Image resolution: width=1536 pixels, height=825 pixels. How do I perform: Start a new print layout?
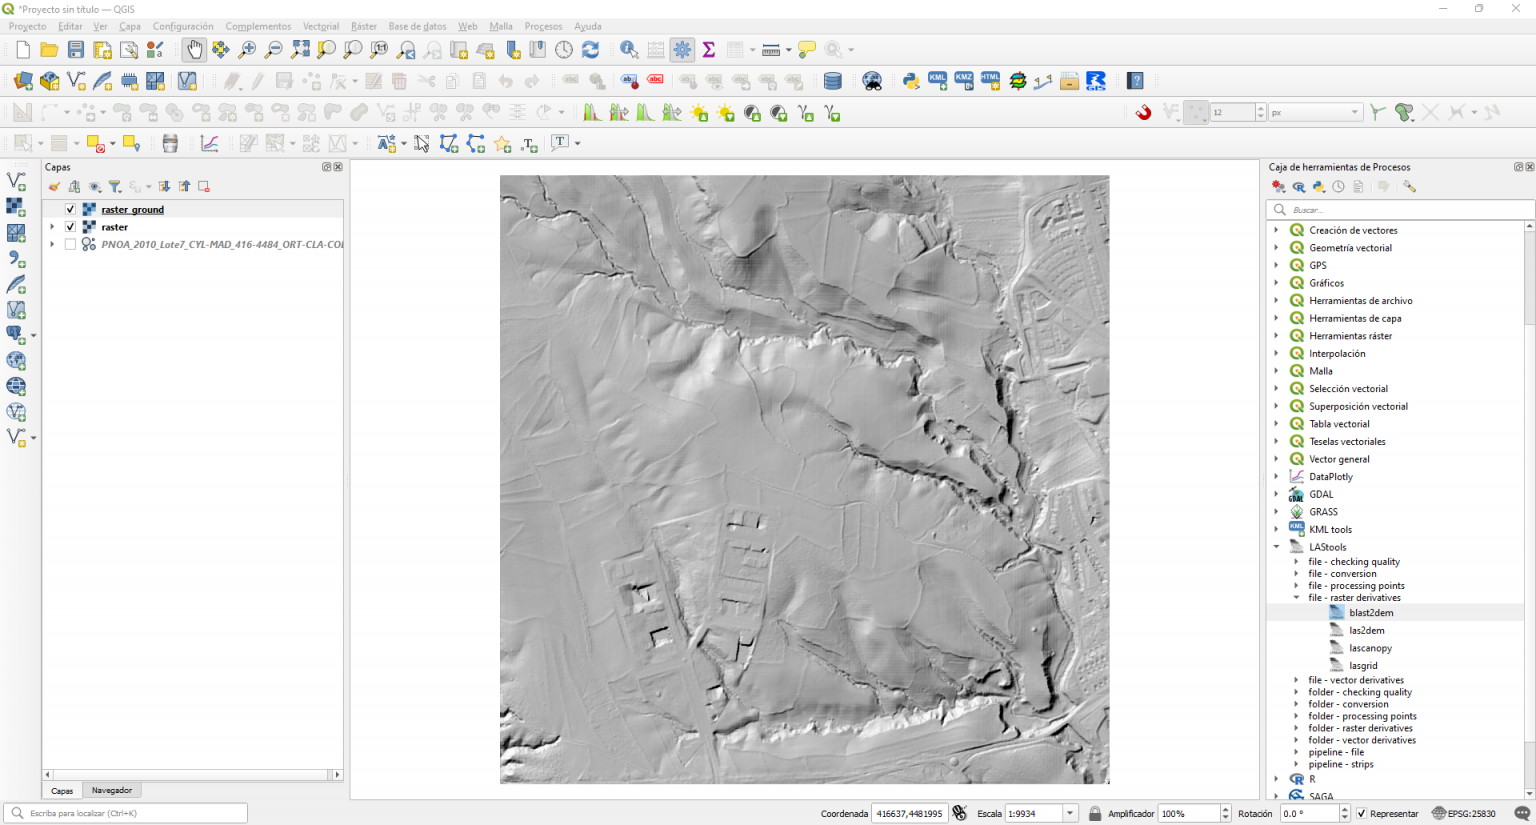coord(101,49)
